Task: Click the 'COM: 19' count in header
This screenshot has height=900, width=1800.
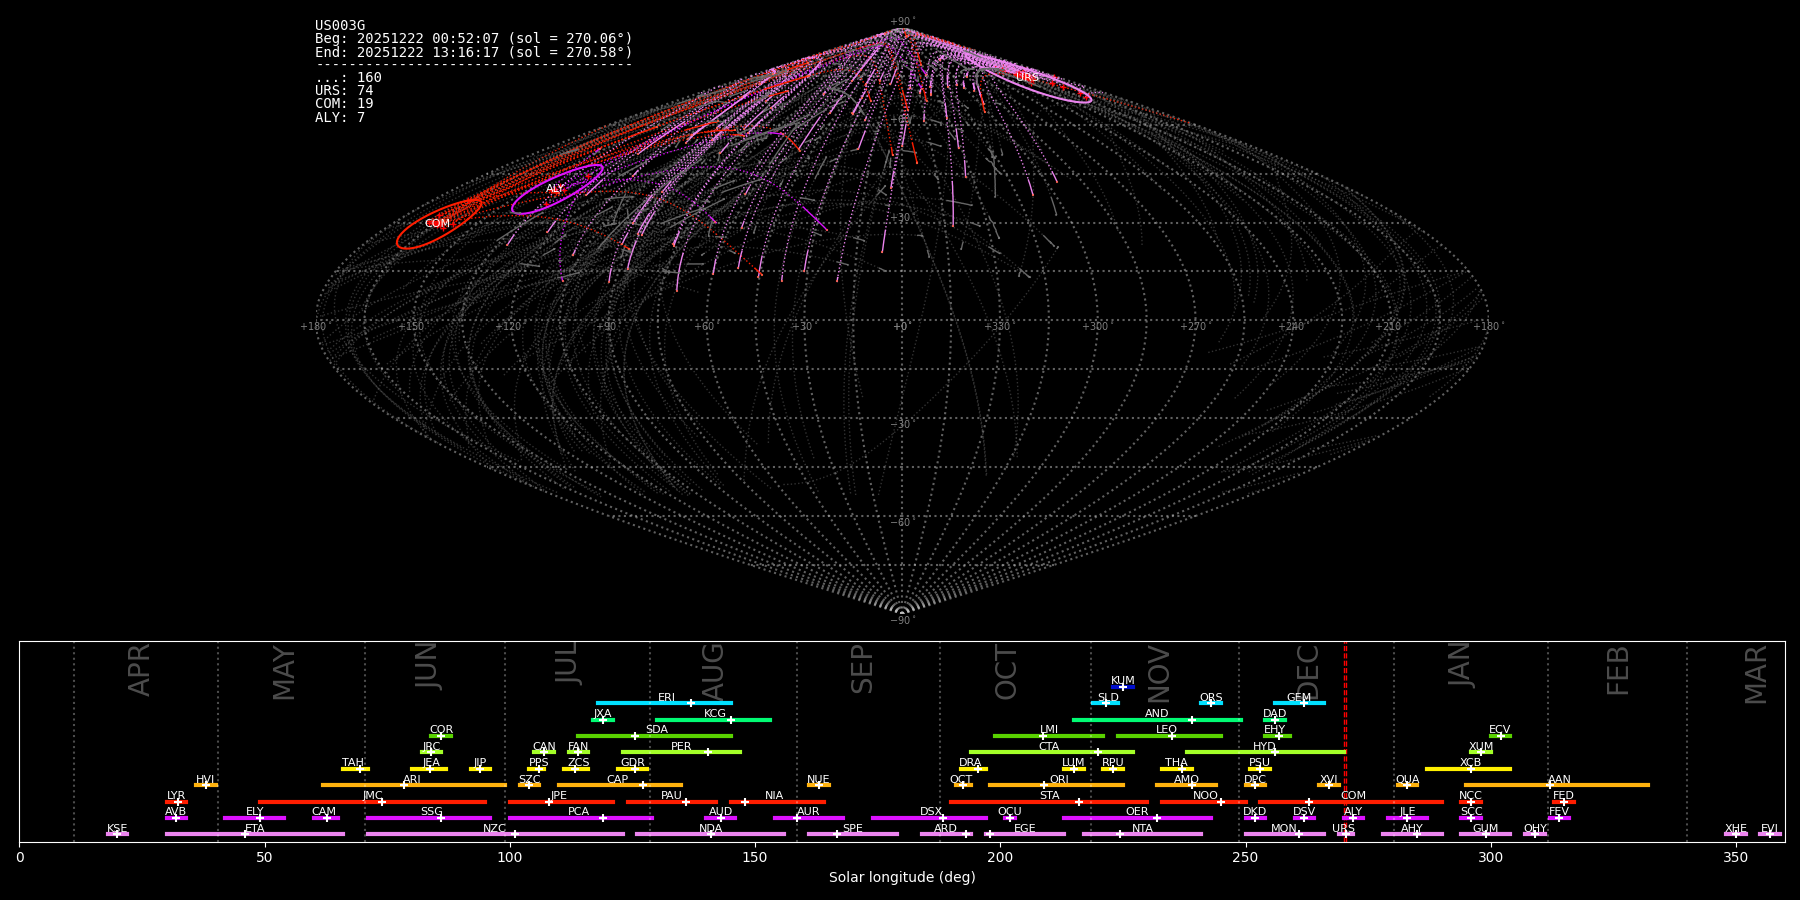Action: coord(344,104)
